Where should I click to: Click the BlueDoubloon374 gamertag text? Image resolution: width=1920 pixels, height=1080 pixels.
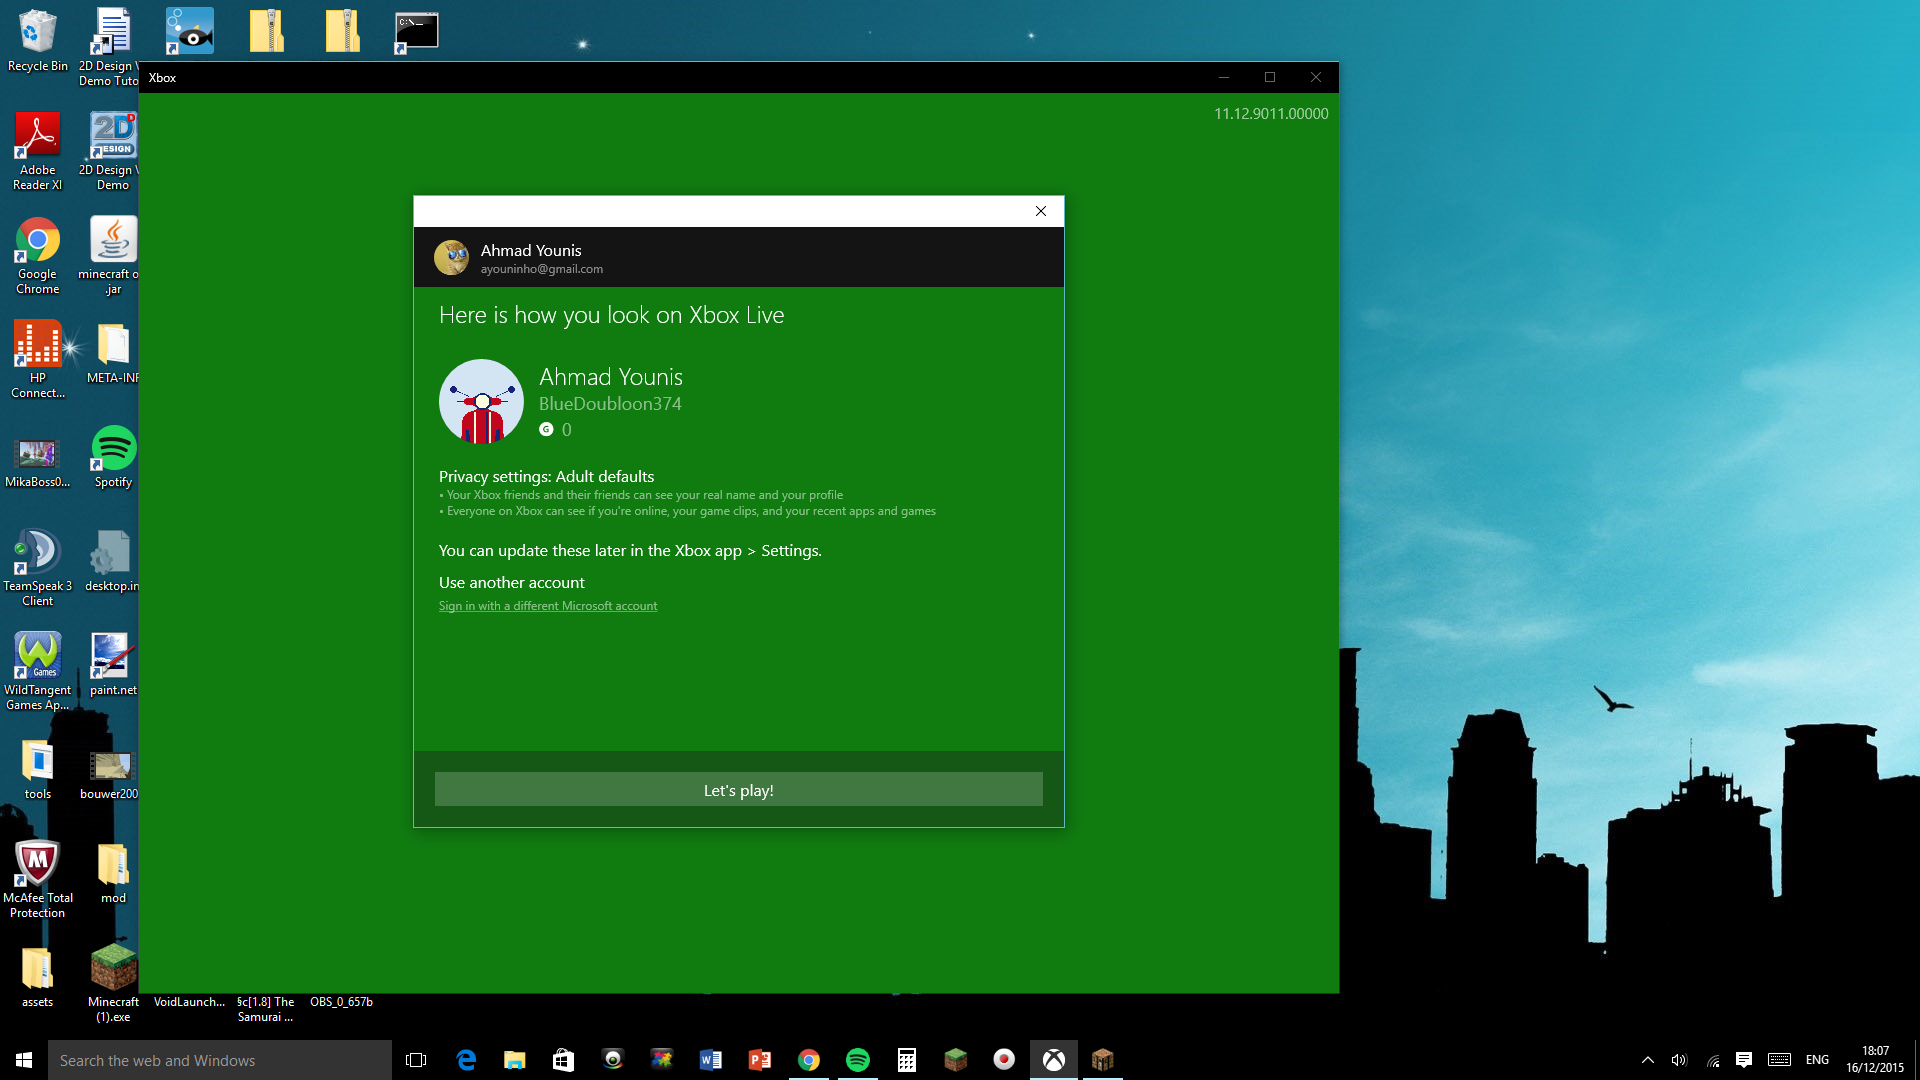pyautogui.click(x=610, y=404)
